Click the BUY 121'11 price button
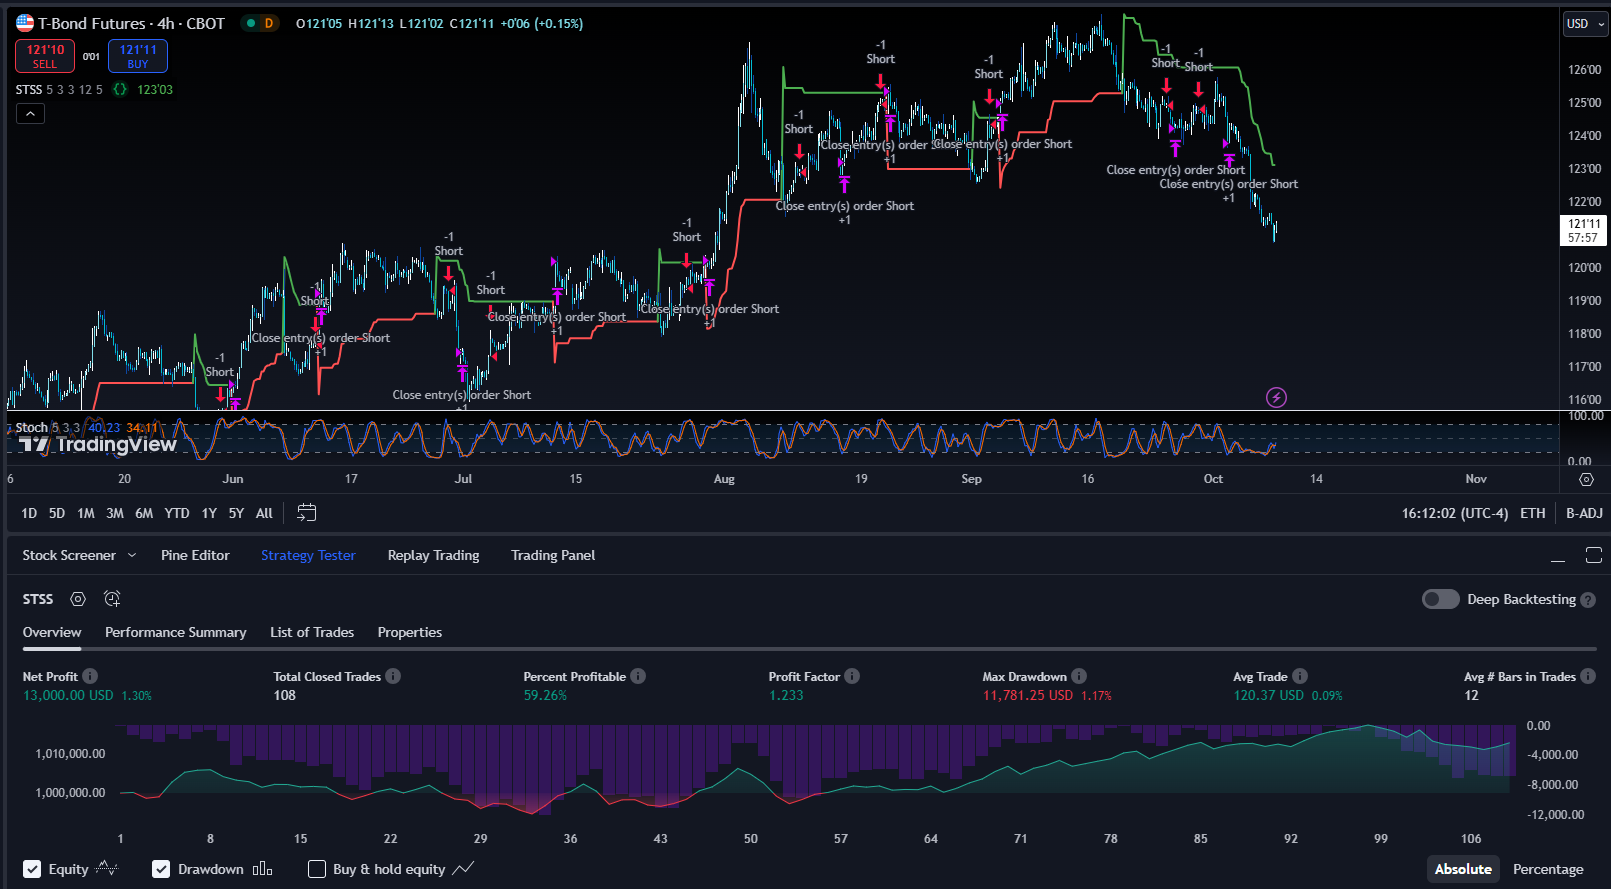 coord(138,56)
